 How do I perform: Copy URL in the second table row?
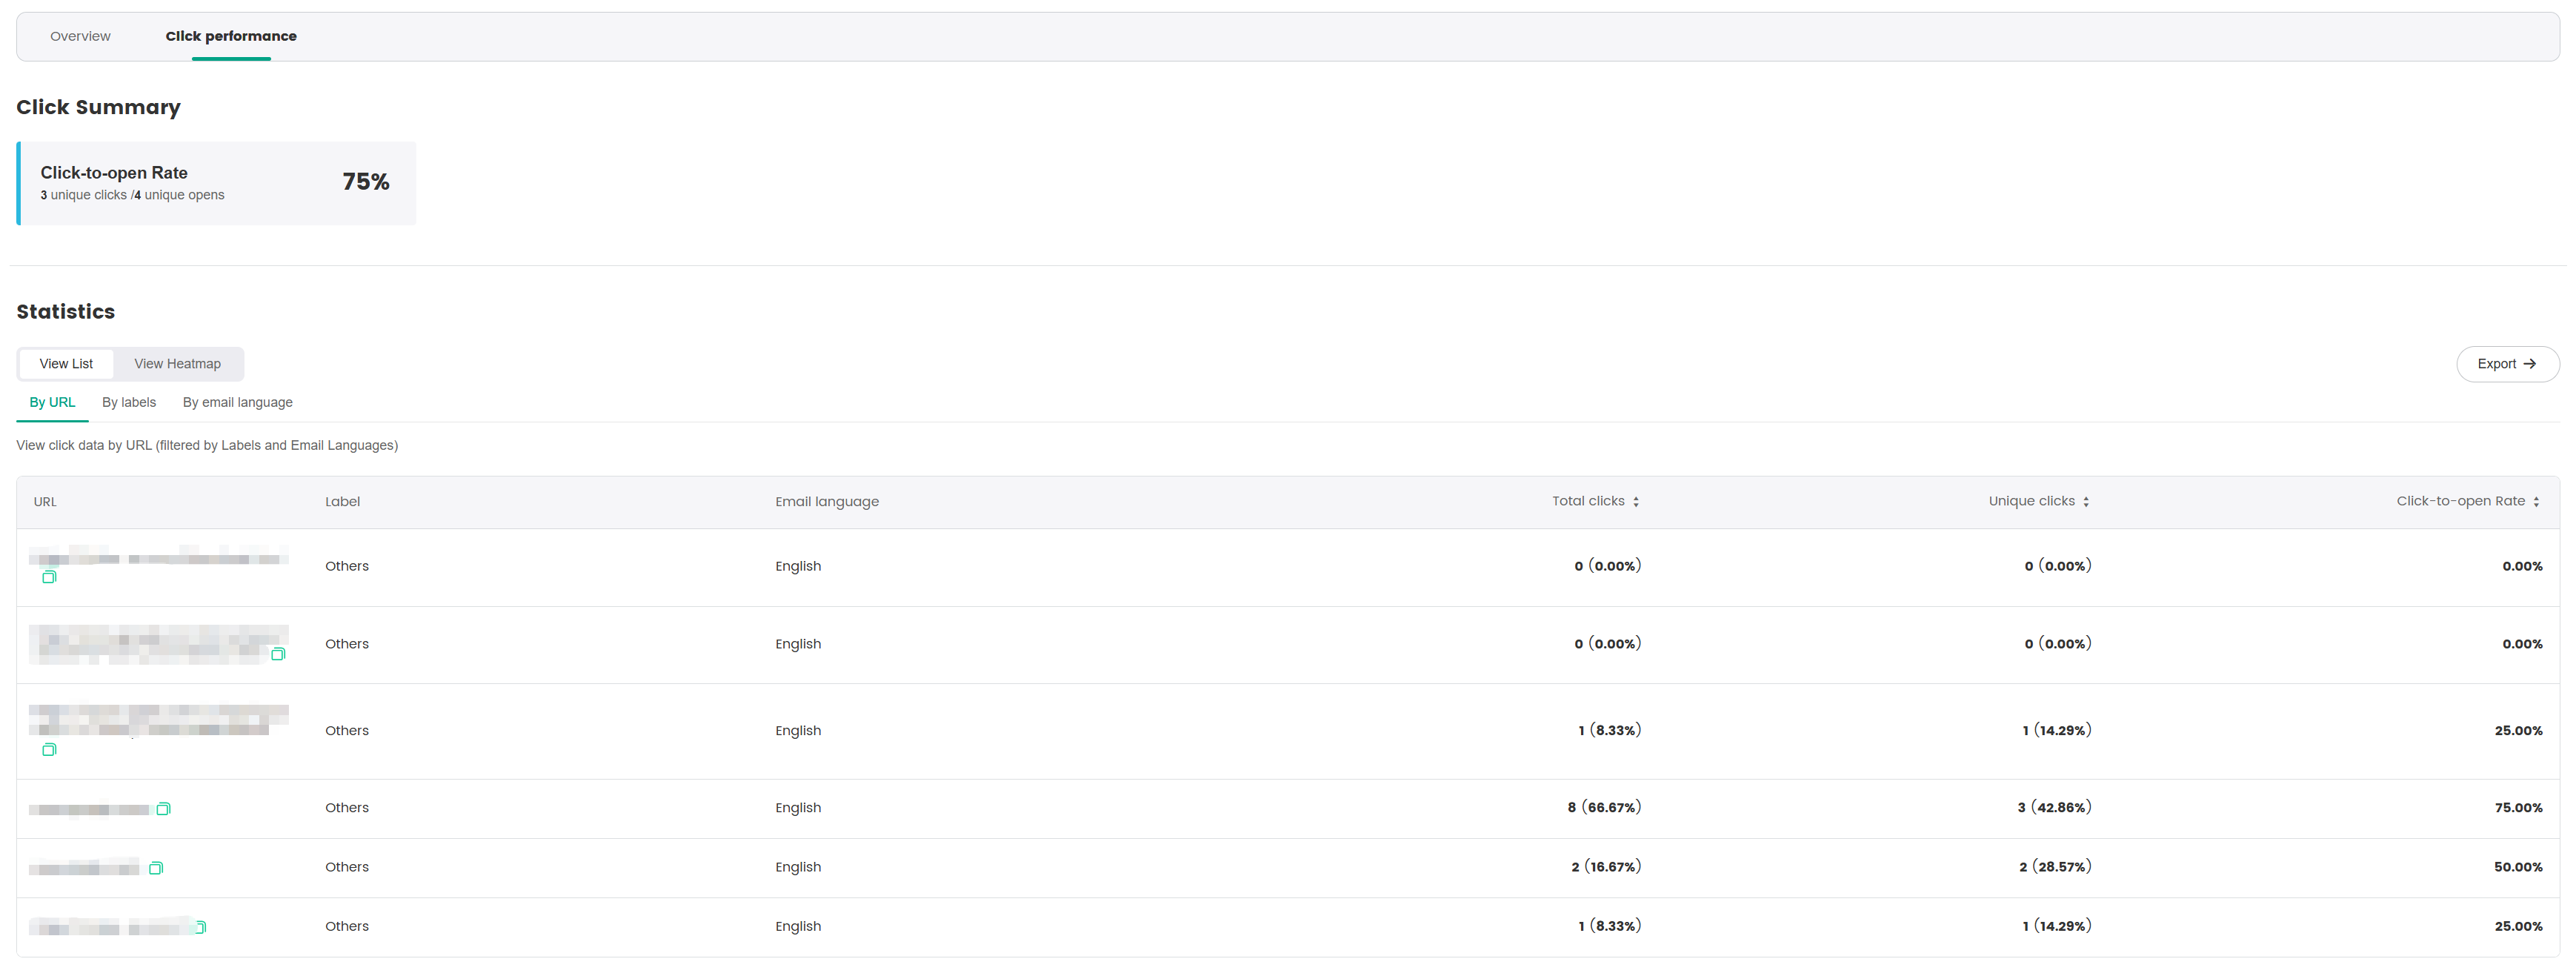(x=278, y=654)
